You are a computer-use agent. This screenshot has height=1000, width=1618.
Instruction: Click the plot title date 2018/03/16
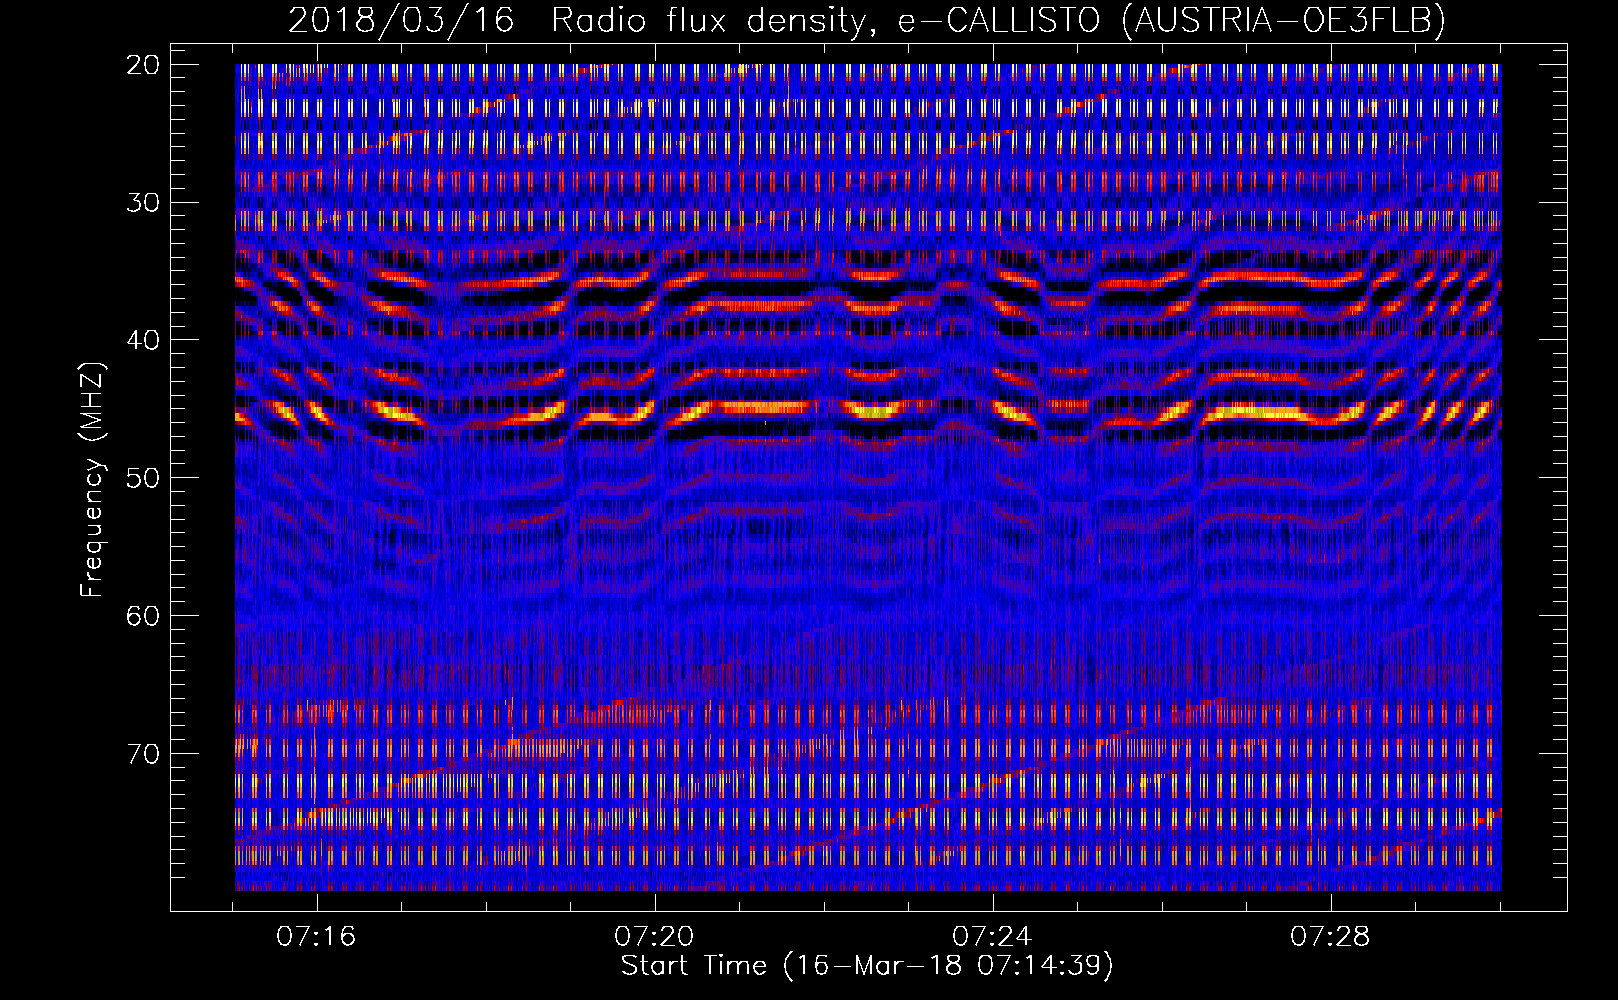coord(401,20)
